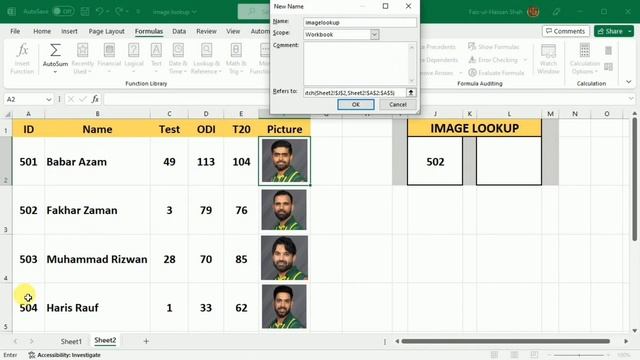Click the Refers to formula field
Viewport: 640px width, 360px height.
point(354,93)
